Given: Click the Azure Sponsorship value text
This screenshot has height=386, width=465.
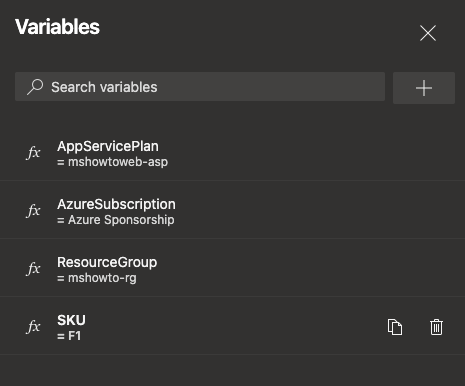Looking at the screenshot, I should pyautogui.click(x=121, y=220).
